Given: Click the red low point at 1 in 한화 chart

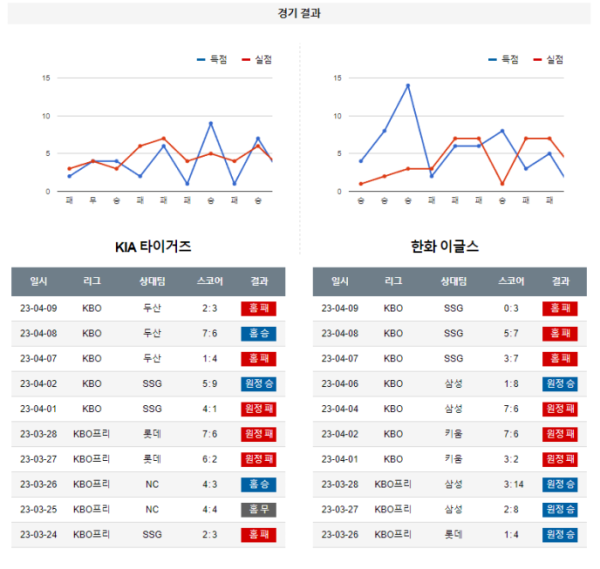Looking at the screenshot, I should pyautogui.click(x=502, y=184).
